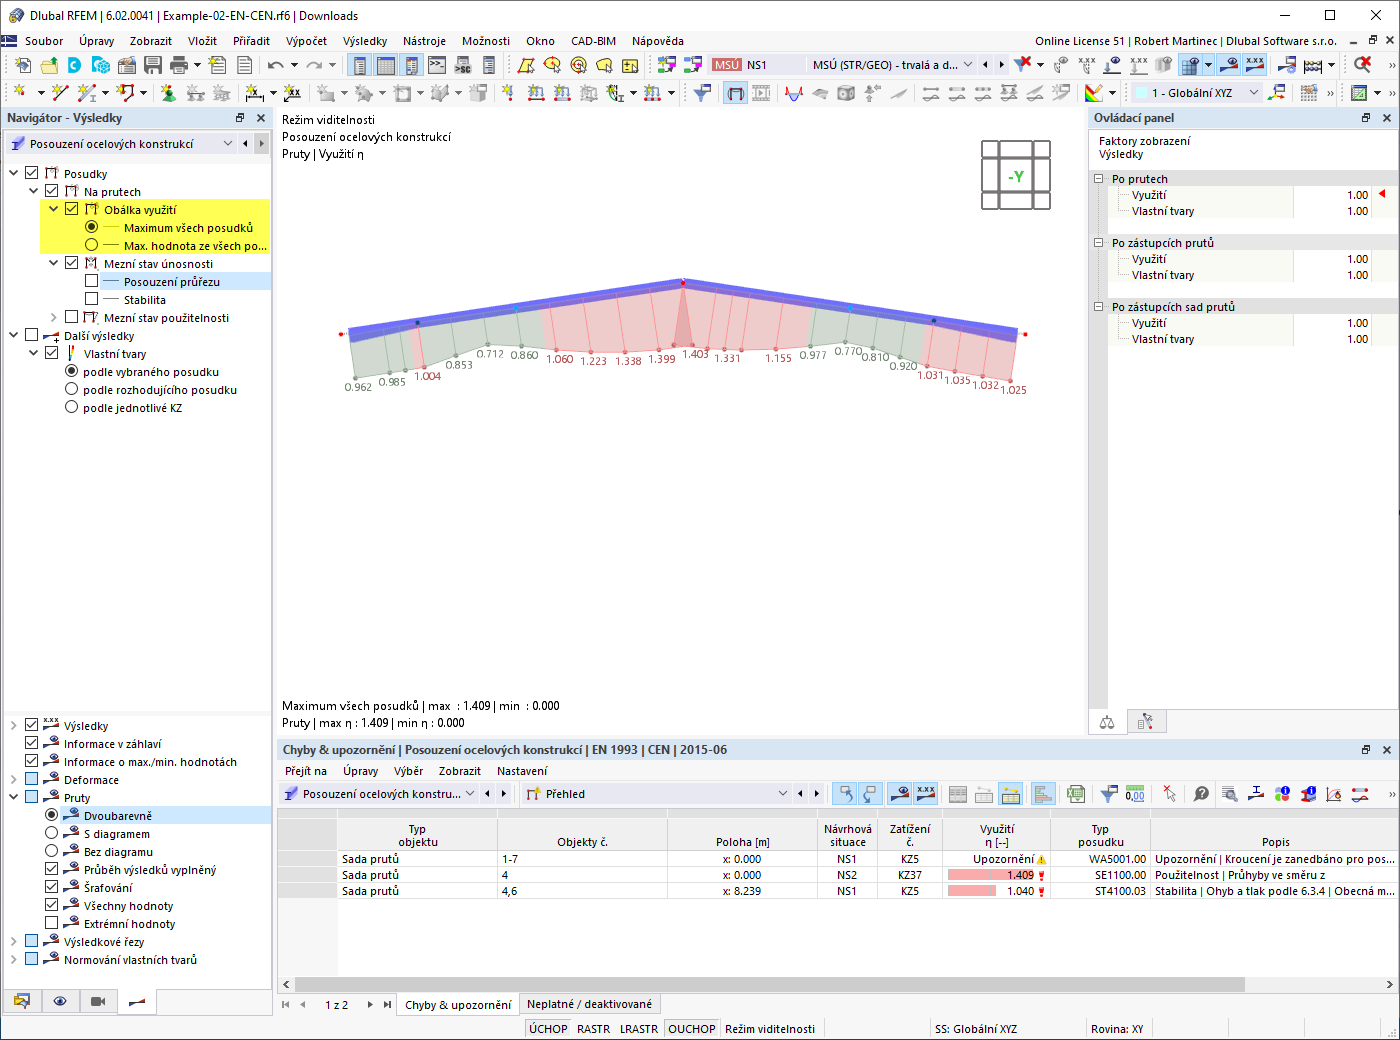Click the navigator Data display tab icon
1400x1040 pixels.
point(22,1001)
